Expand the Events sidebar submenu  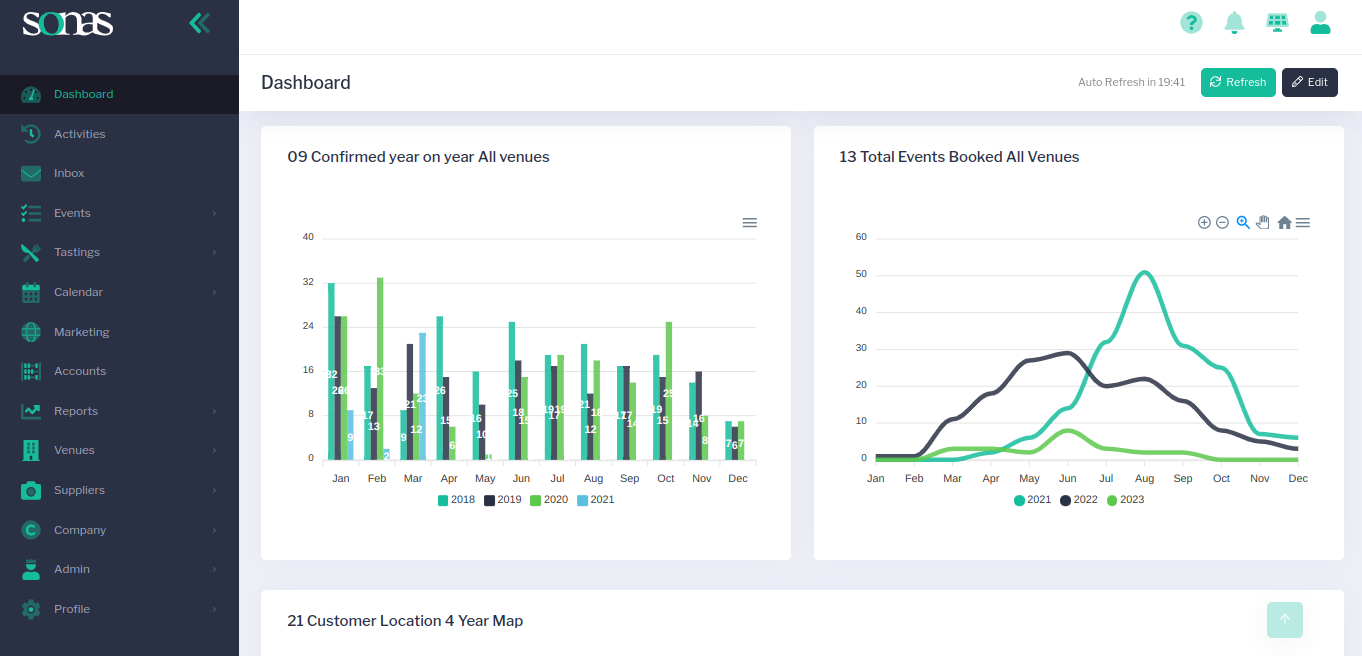72,213
